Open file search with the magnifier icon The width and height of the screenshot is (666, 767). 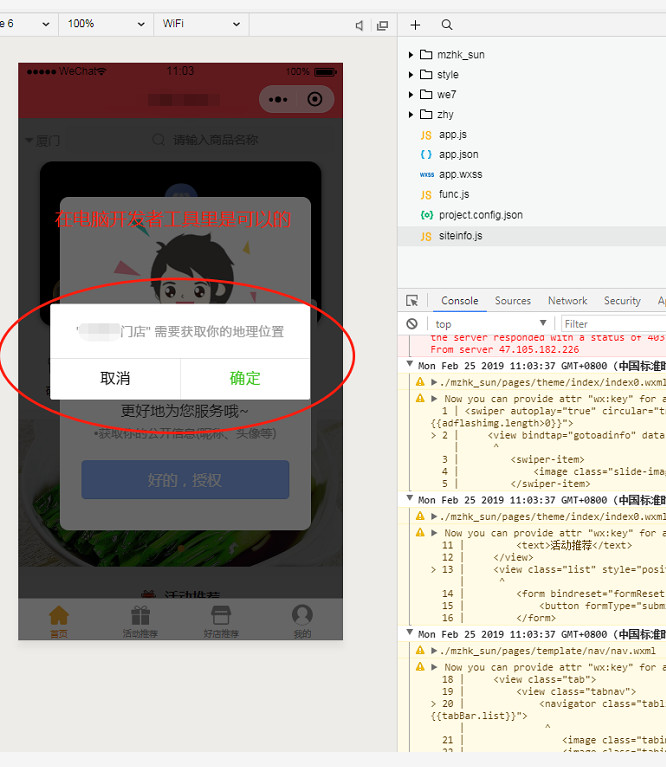(446, 25)
